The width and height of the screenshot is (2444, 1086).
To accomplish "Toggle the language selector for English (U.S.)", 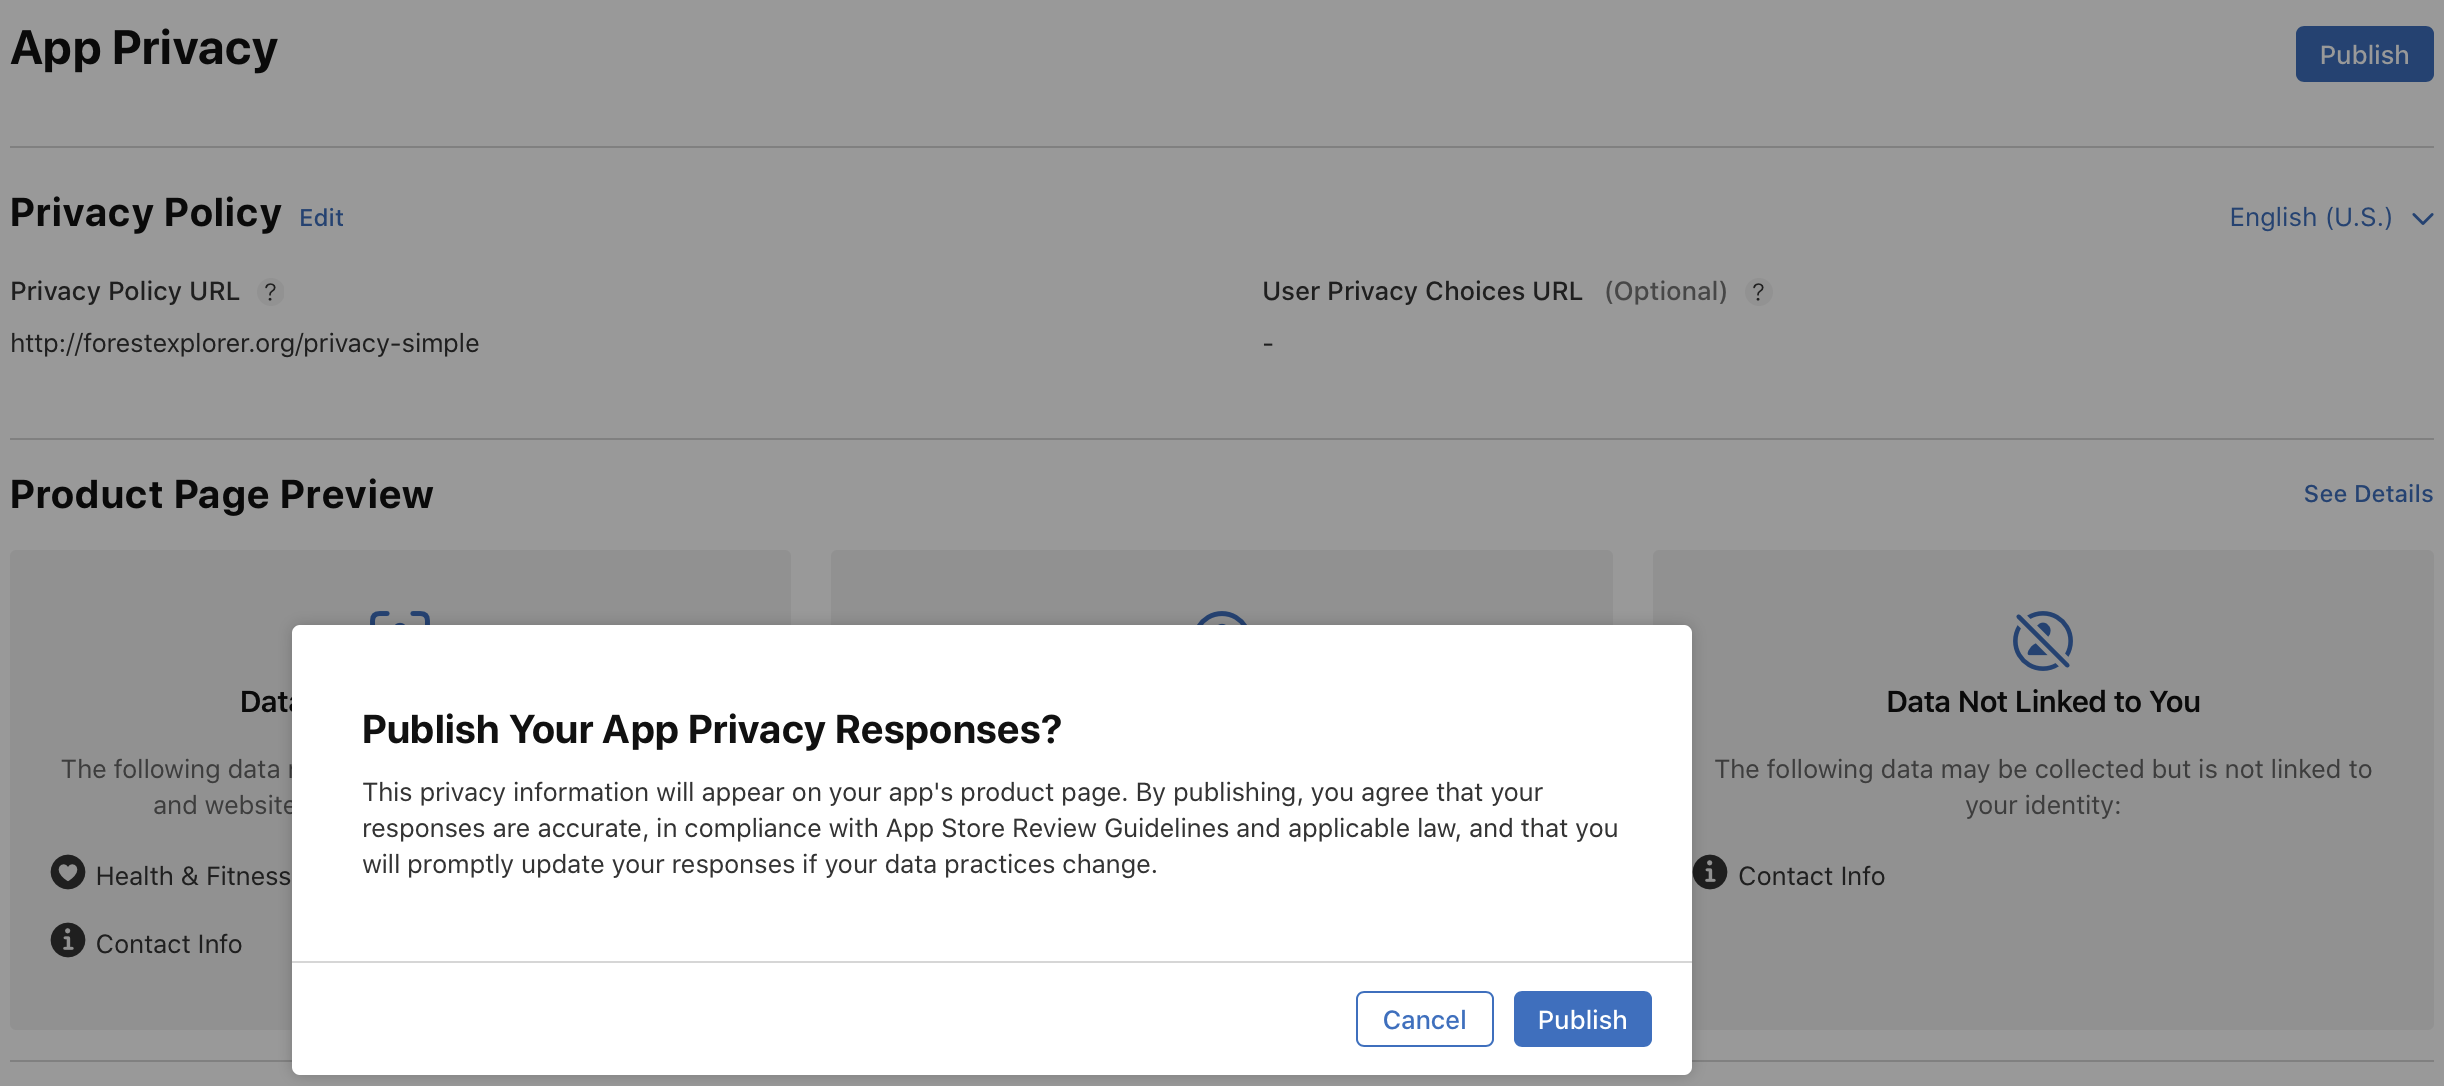I will click(x=2332, y=217).
